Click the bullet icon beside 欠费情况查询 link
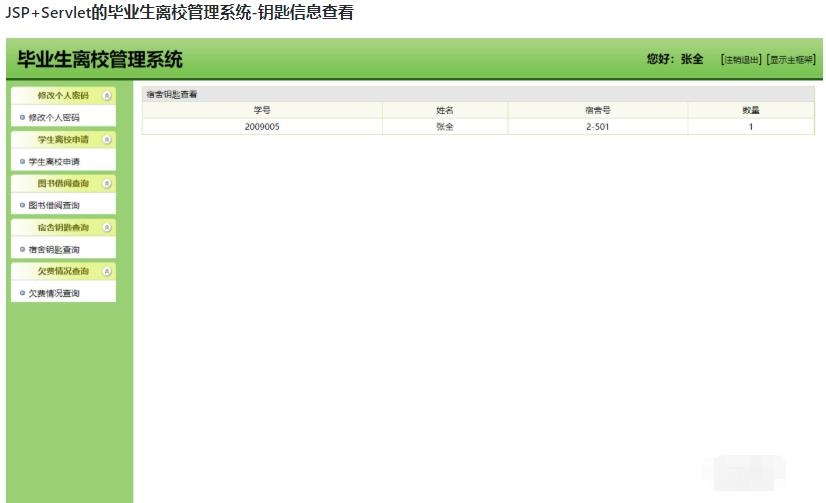Viewport: 826px width, 503px height. (x=22, y=293)
